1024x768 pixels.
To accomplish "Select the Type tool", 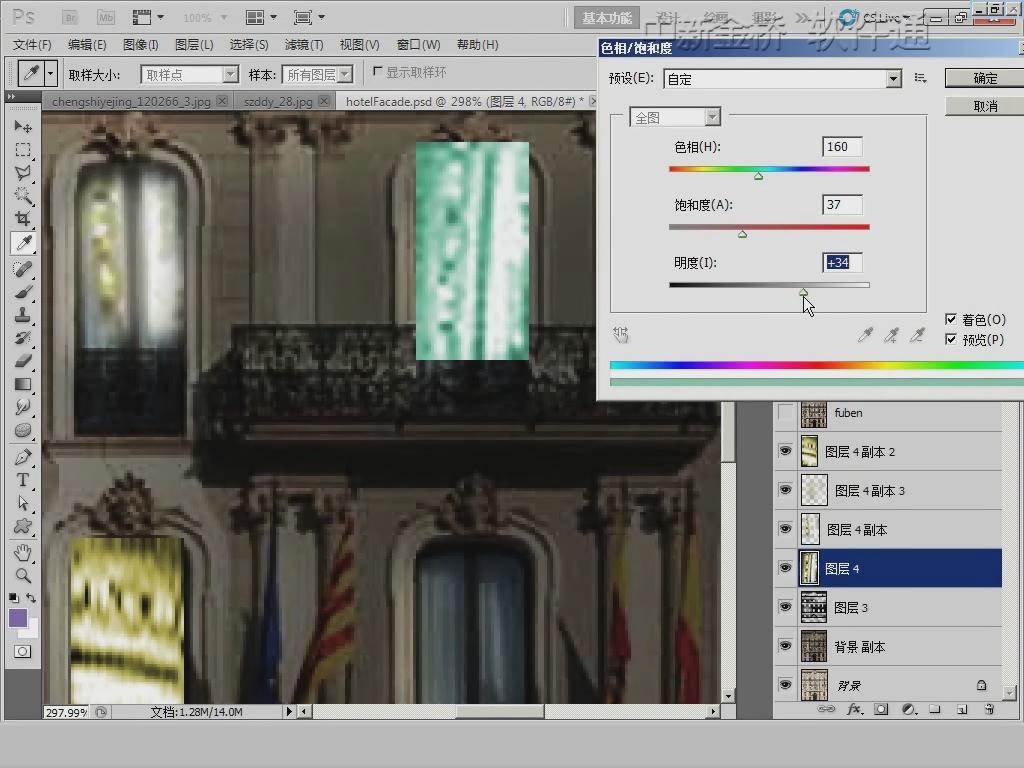I will click(23, 480).
